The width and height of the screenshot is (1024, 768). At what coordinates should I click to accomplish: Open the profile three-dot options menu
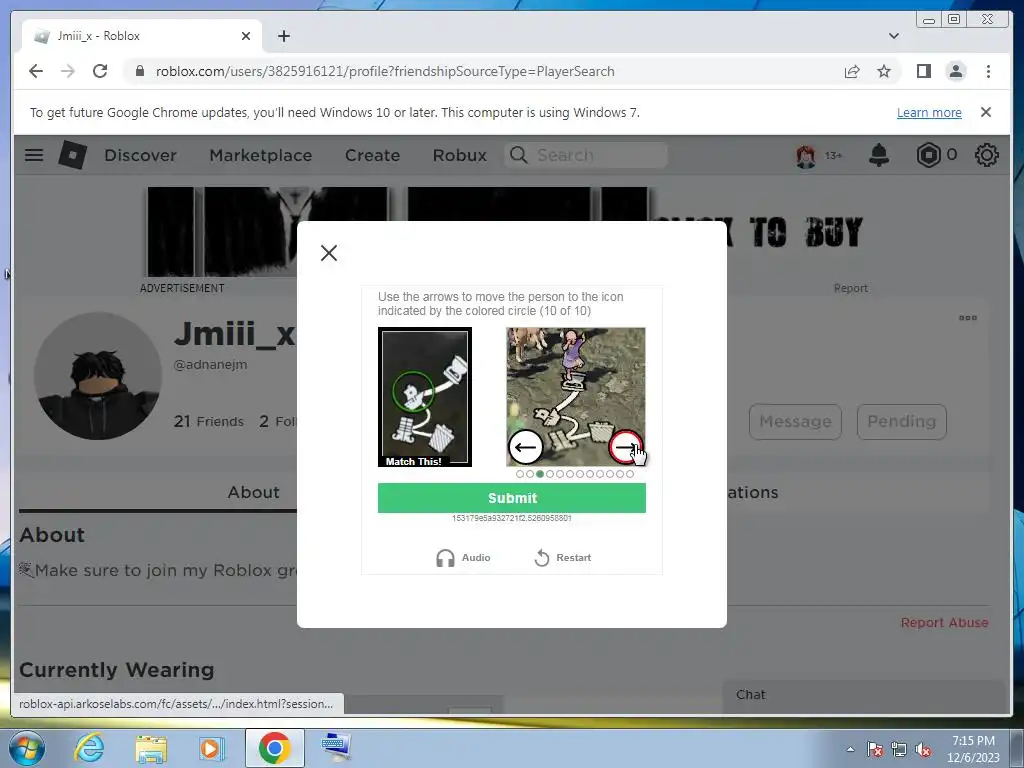pos(968,318)
